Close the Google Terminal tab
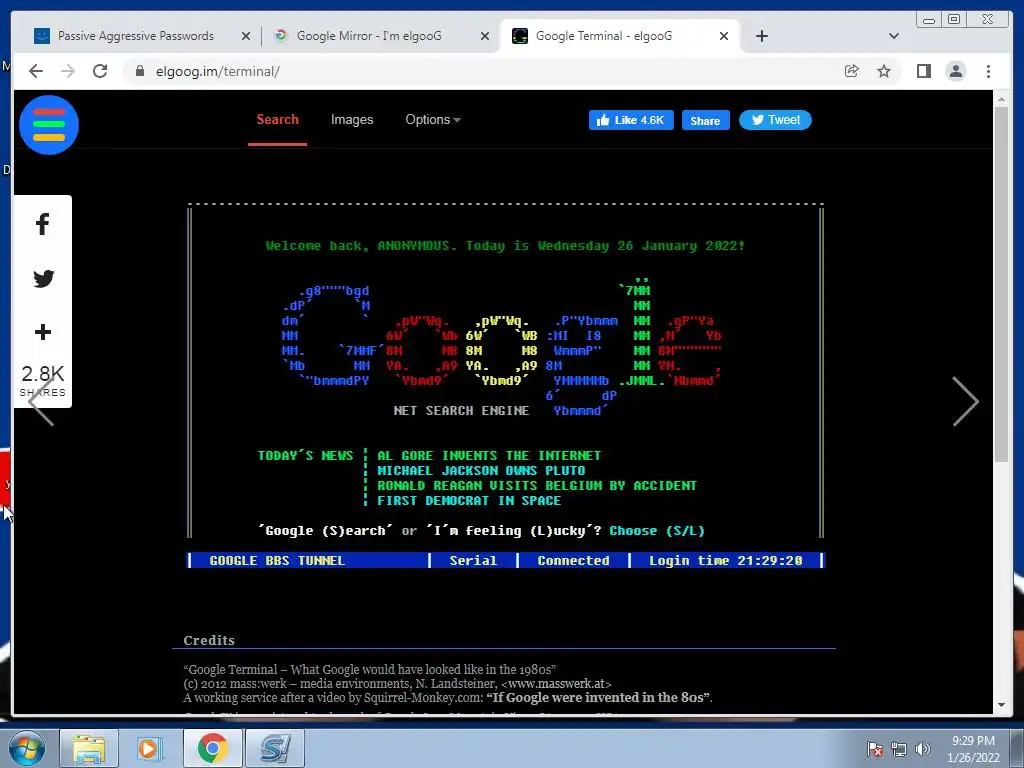The width and height of the screenshot is (1024, 768). (x=724, y=36)
